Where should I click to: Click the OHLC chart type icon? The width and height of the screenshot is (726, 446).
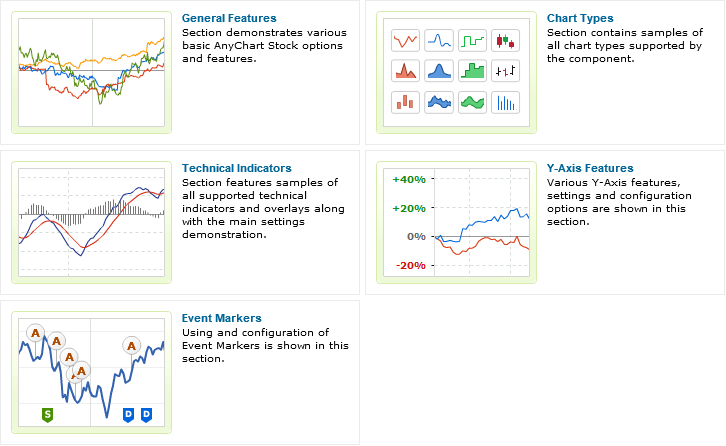506,71
